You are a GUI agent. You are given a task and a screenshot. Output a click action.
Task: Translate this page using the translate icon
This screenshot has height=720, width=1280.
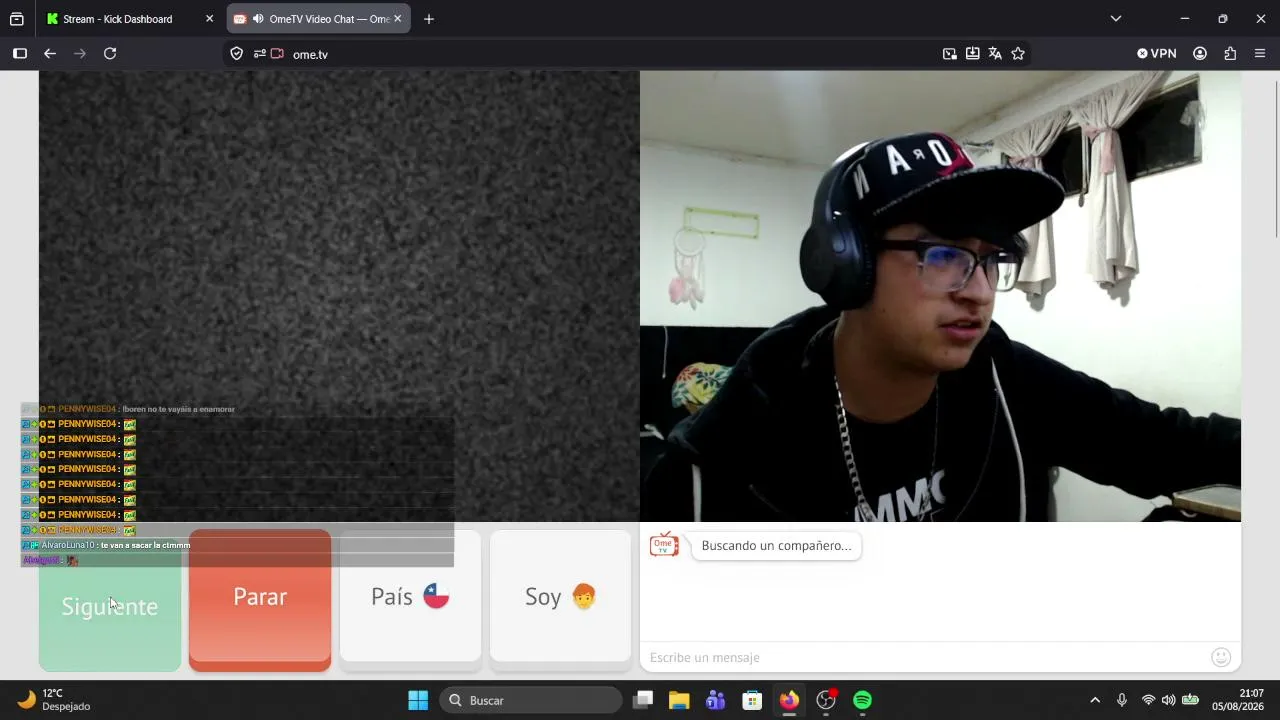[995, 54]
